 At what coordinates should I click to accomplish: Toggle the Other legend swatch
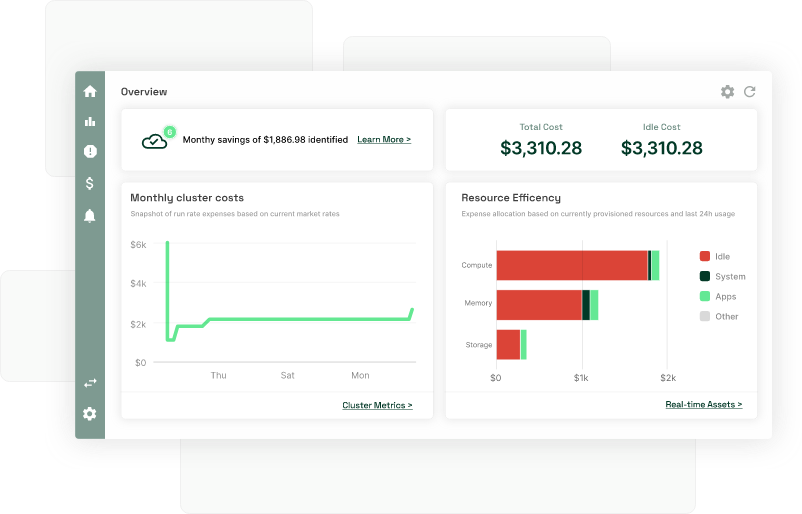[x=704, y=316]
